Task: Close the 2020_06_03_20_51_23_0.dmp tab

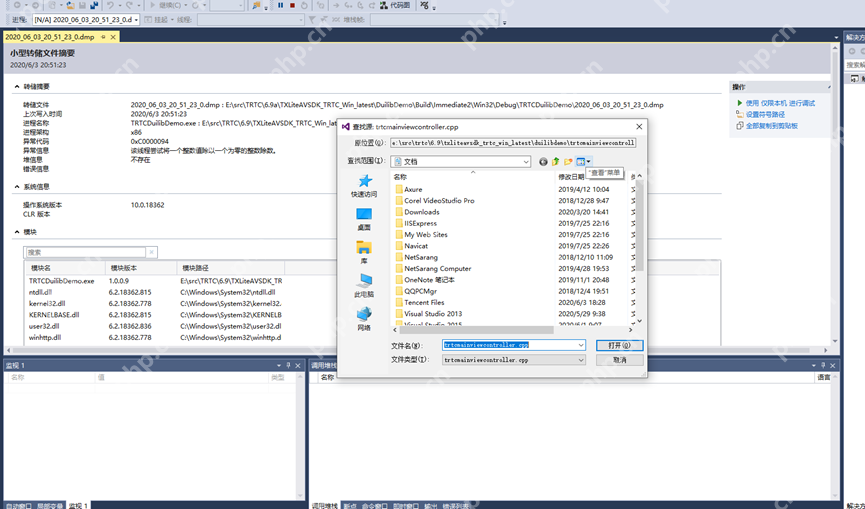Action: coord(113,37)
